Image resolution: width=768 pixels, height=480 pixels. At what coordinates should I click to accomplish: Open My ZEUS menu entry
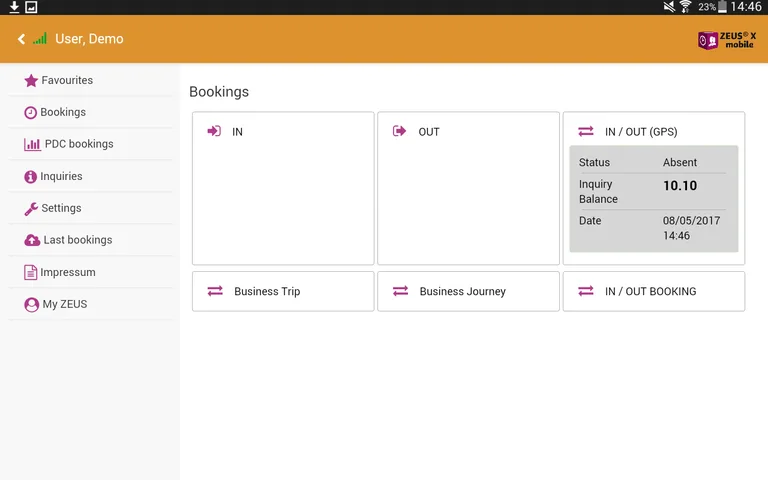[65, 304]
